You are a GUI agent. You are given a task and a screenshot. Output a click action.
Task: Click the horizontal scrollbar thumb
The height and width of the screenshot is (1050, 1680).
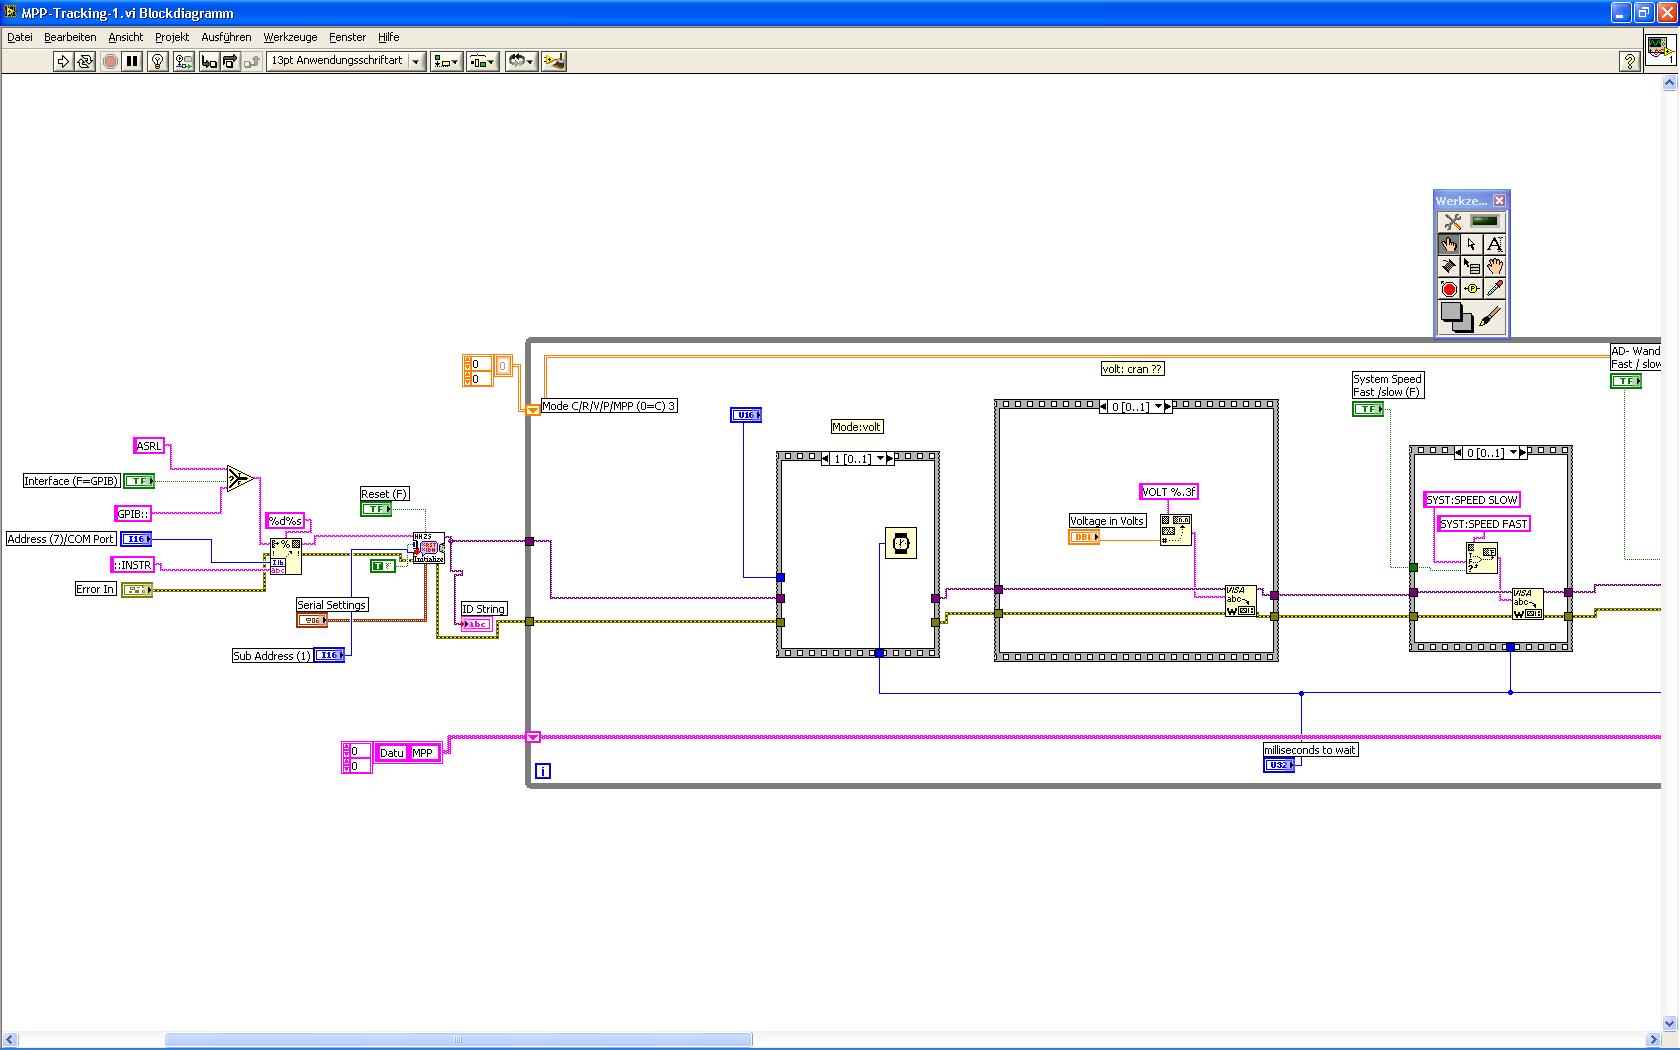[458, 1040]
